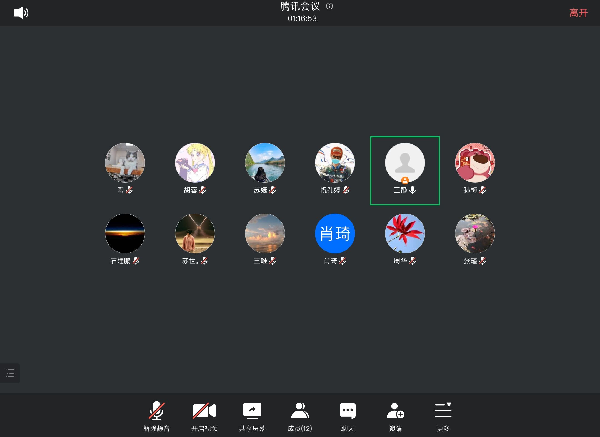This screenshot has height=437, width=600.
Task: Select the red maple leaf avatar
Action: 405,233
